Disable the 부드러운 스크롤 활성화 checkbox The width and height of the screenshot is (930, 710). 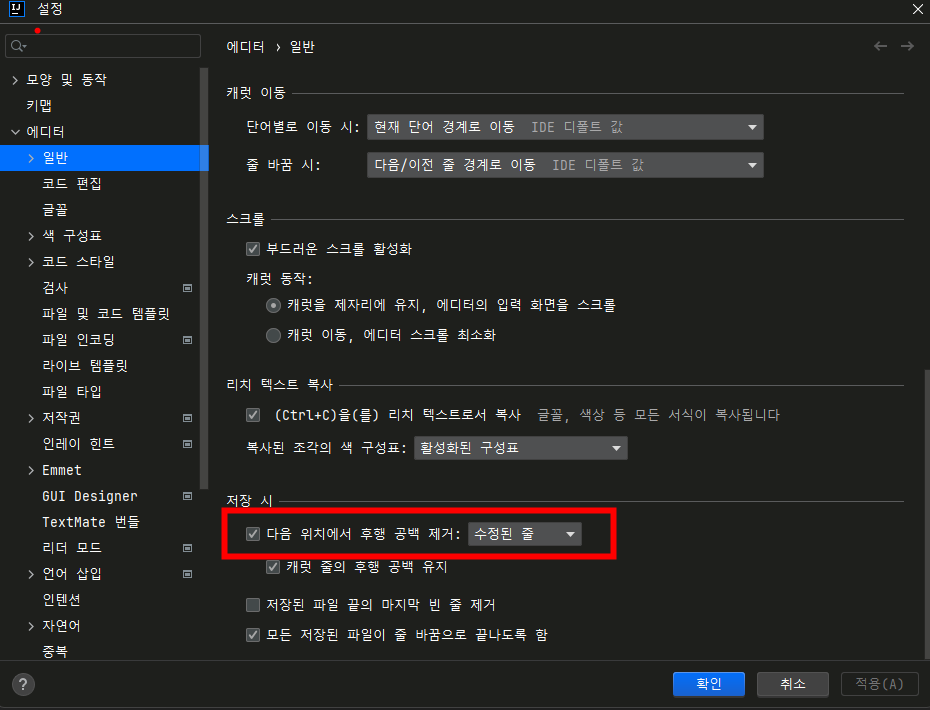(253, 249)
